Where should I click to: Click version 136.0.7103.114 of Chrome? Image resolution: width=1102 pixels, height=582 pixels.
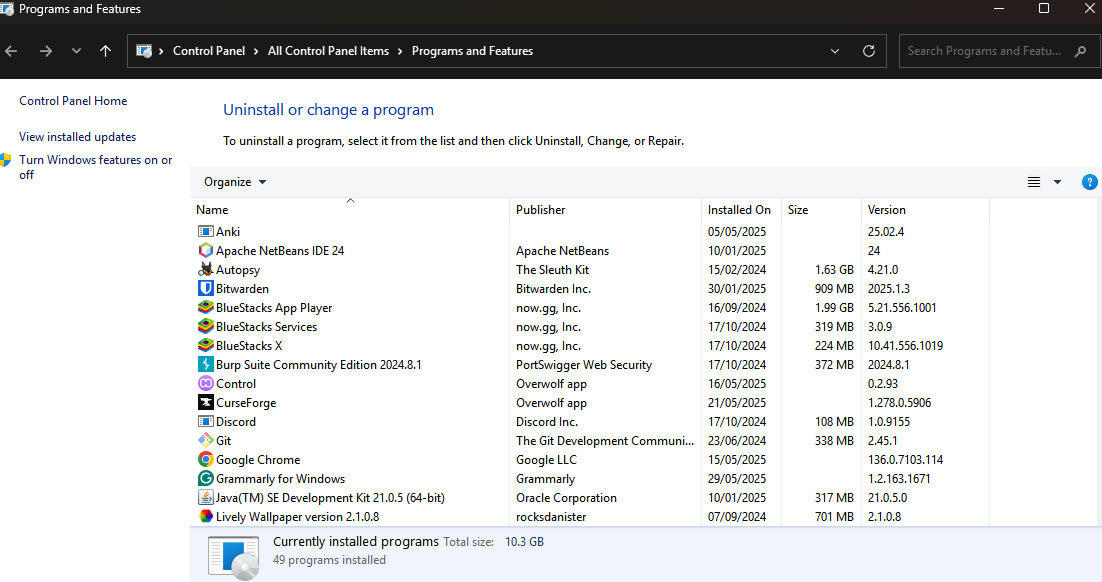[905, 459]
